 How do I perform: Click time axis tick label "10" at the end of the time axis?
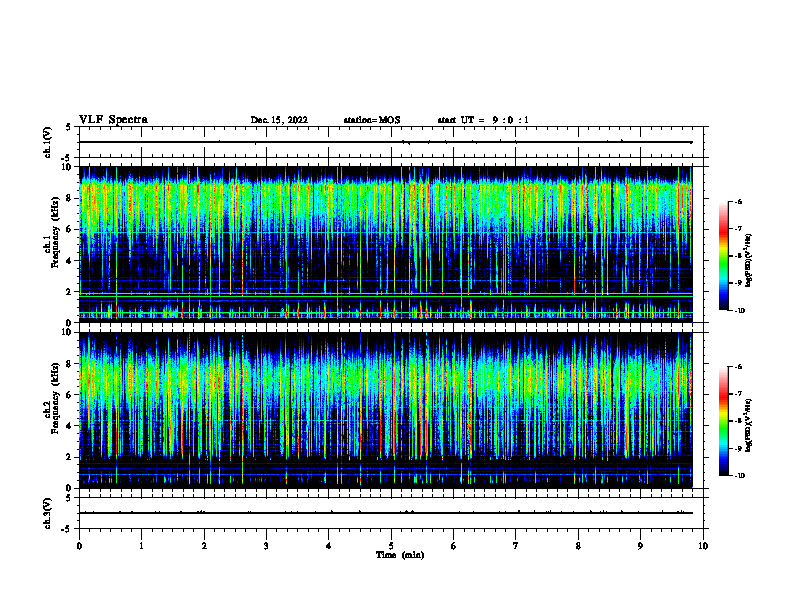click(703, 546)
